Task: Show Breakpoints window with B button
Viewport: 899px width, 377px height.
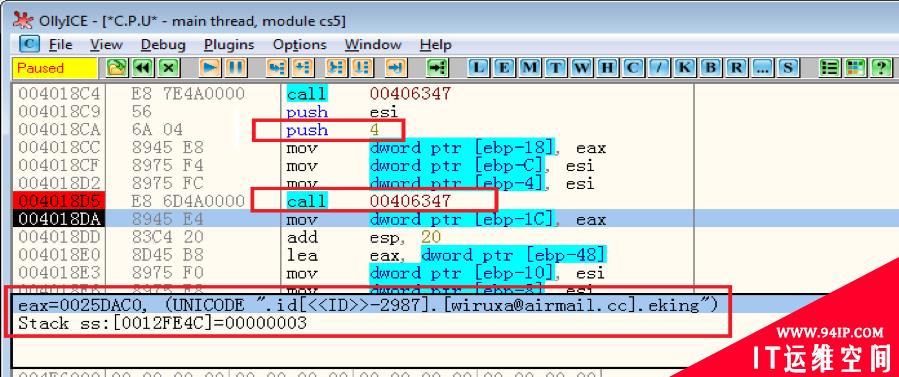Action: [710, 68]
